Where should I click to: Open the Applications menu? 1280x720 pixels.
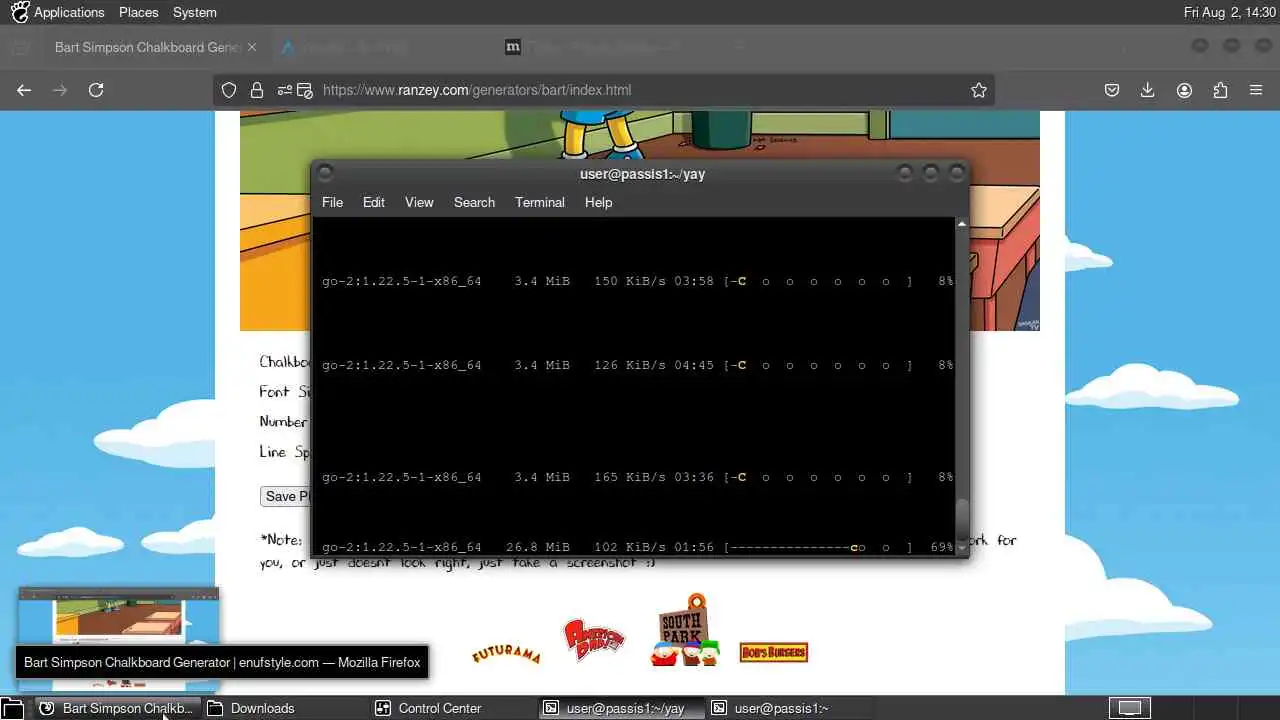pos(57,12)
